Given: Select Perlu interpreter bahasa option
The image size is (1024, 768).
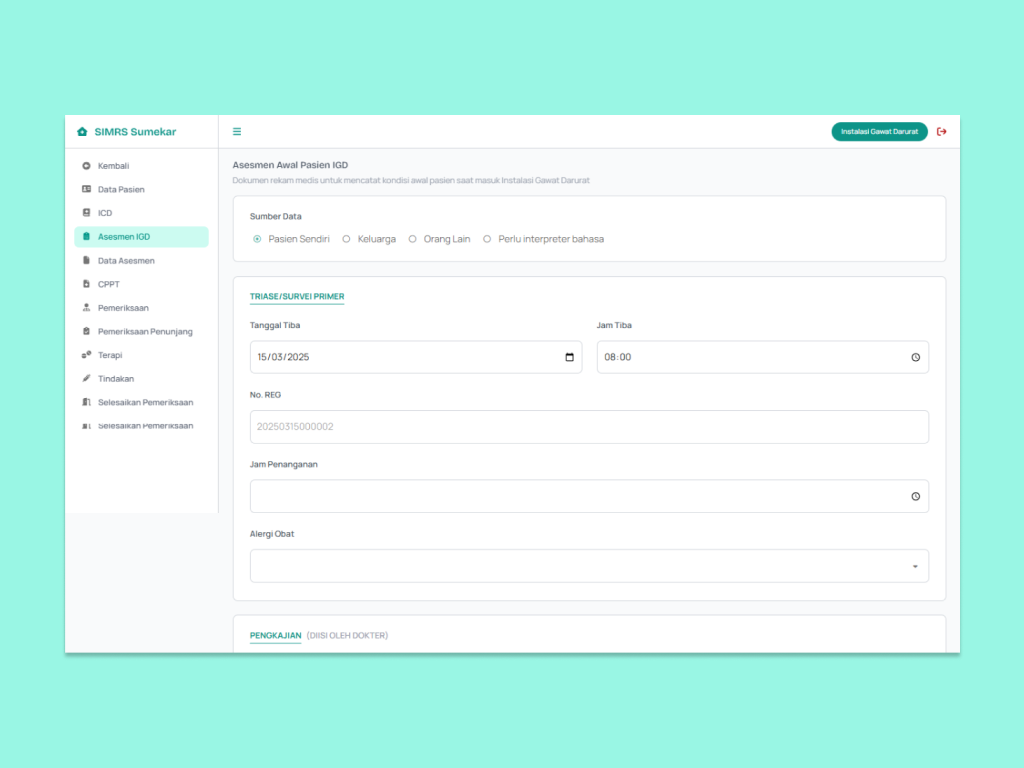Looking at the screenshot, I should pos(488,239).
